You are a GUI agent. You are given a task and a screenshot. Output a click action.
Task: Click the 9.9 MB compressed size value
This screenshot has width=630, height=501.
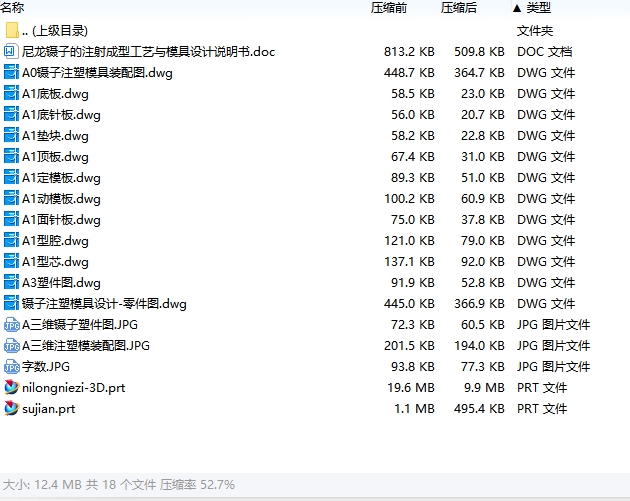(484, 388)
